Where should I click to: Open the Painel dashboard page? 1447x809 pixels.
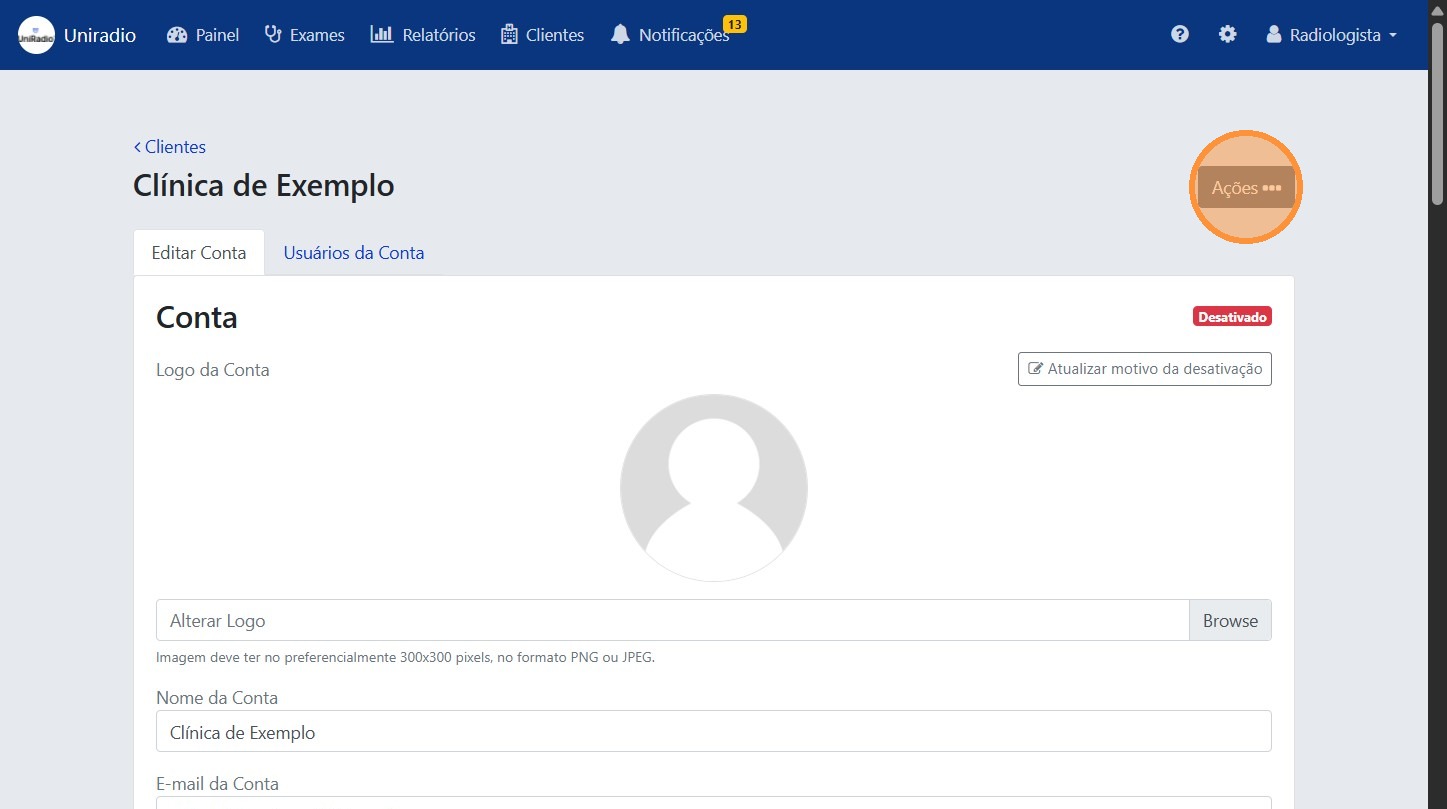click(203, 35)
